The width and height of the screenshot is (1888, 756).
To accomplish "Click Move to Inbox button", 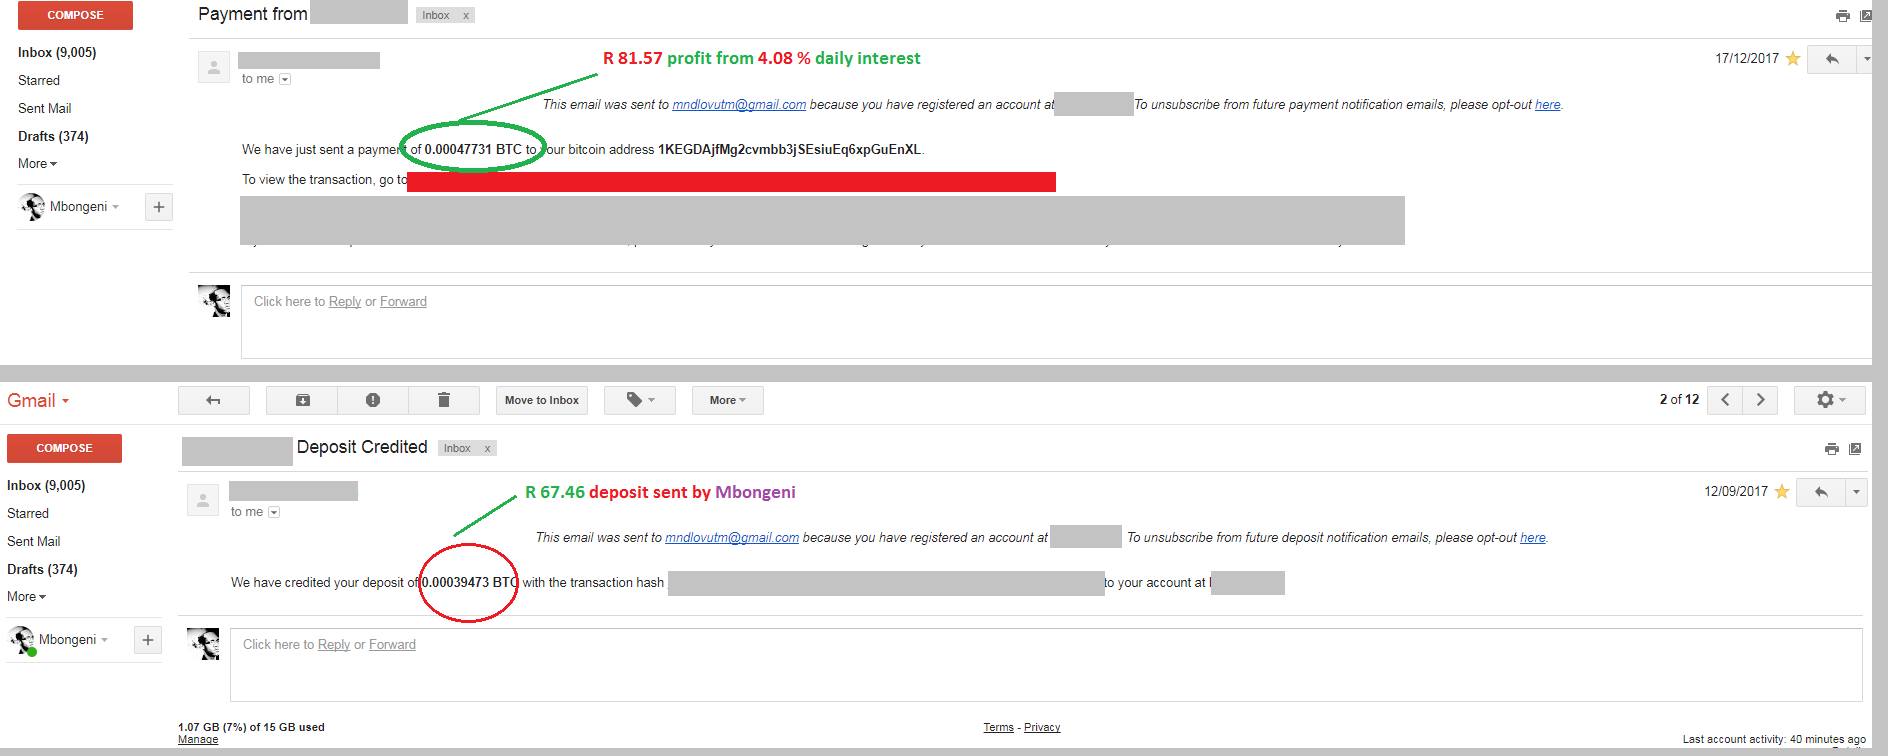I will 542,400.
